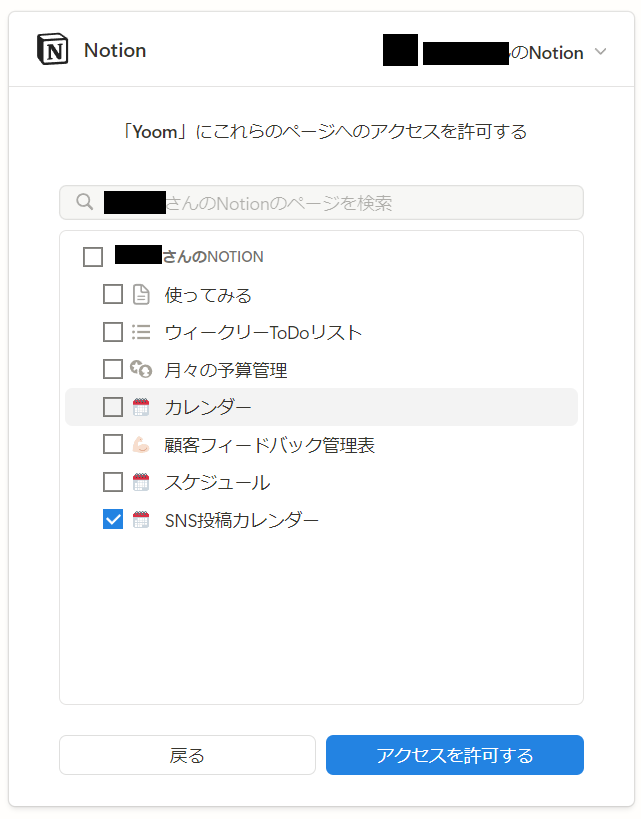Select the 顧客フィードバック管理表 page row

[270, 445]
